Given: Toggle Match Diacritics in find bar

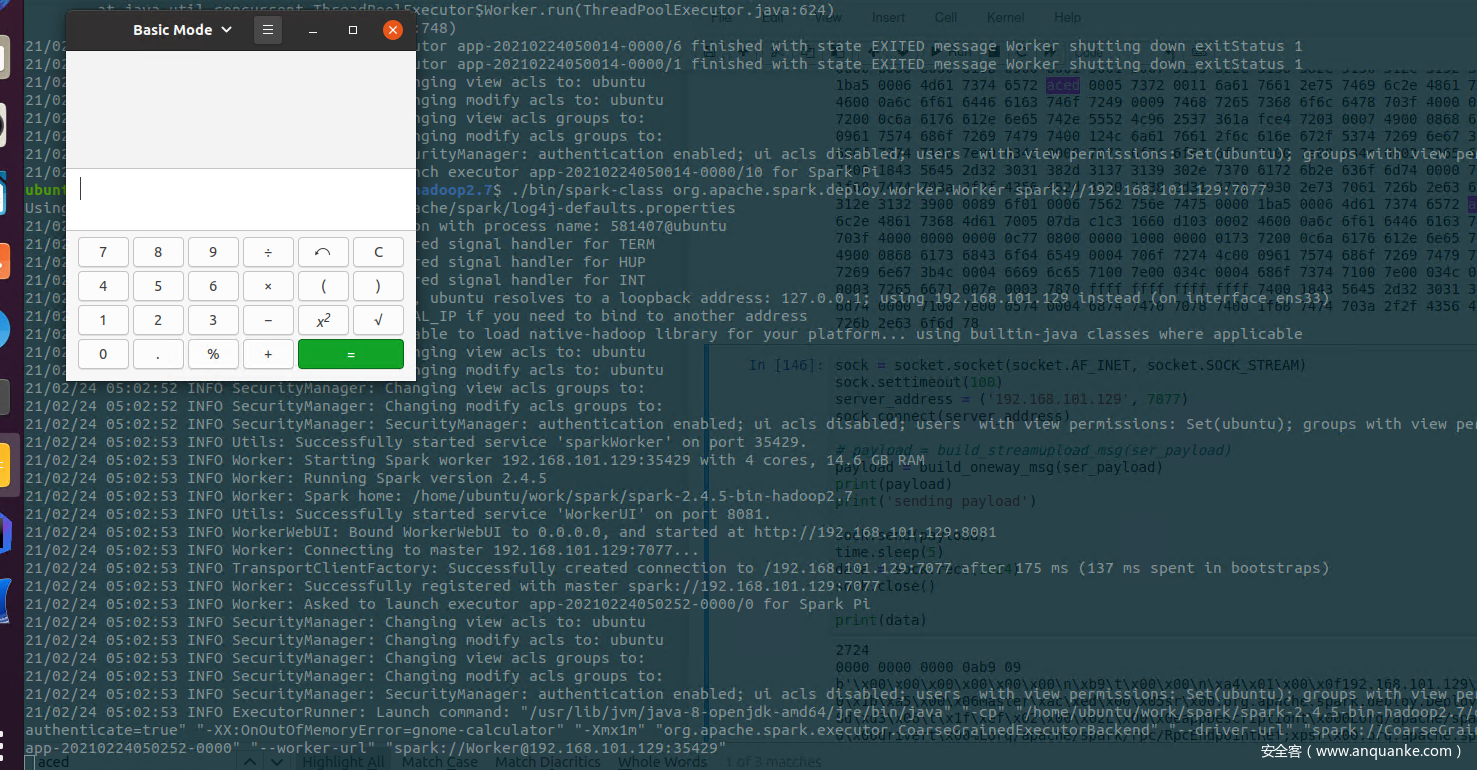Looking at the screenshot, I should [548, 762].
